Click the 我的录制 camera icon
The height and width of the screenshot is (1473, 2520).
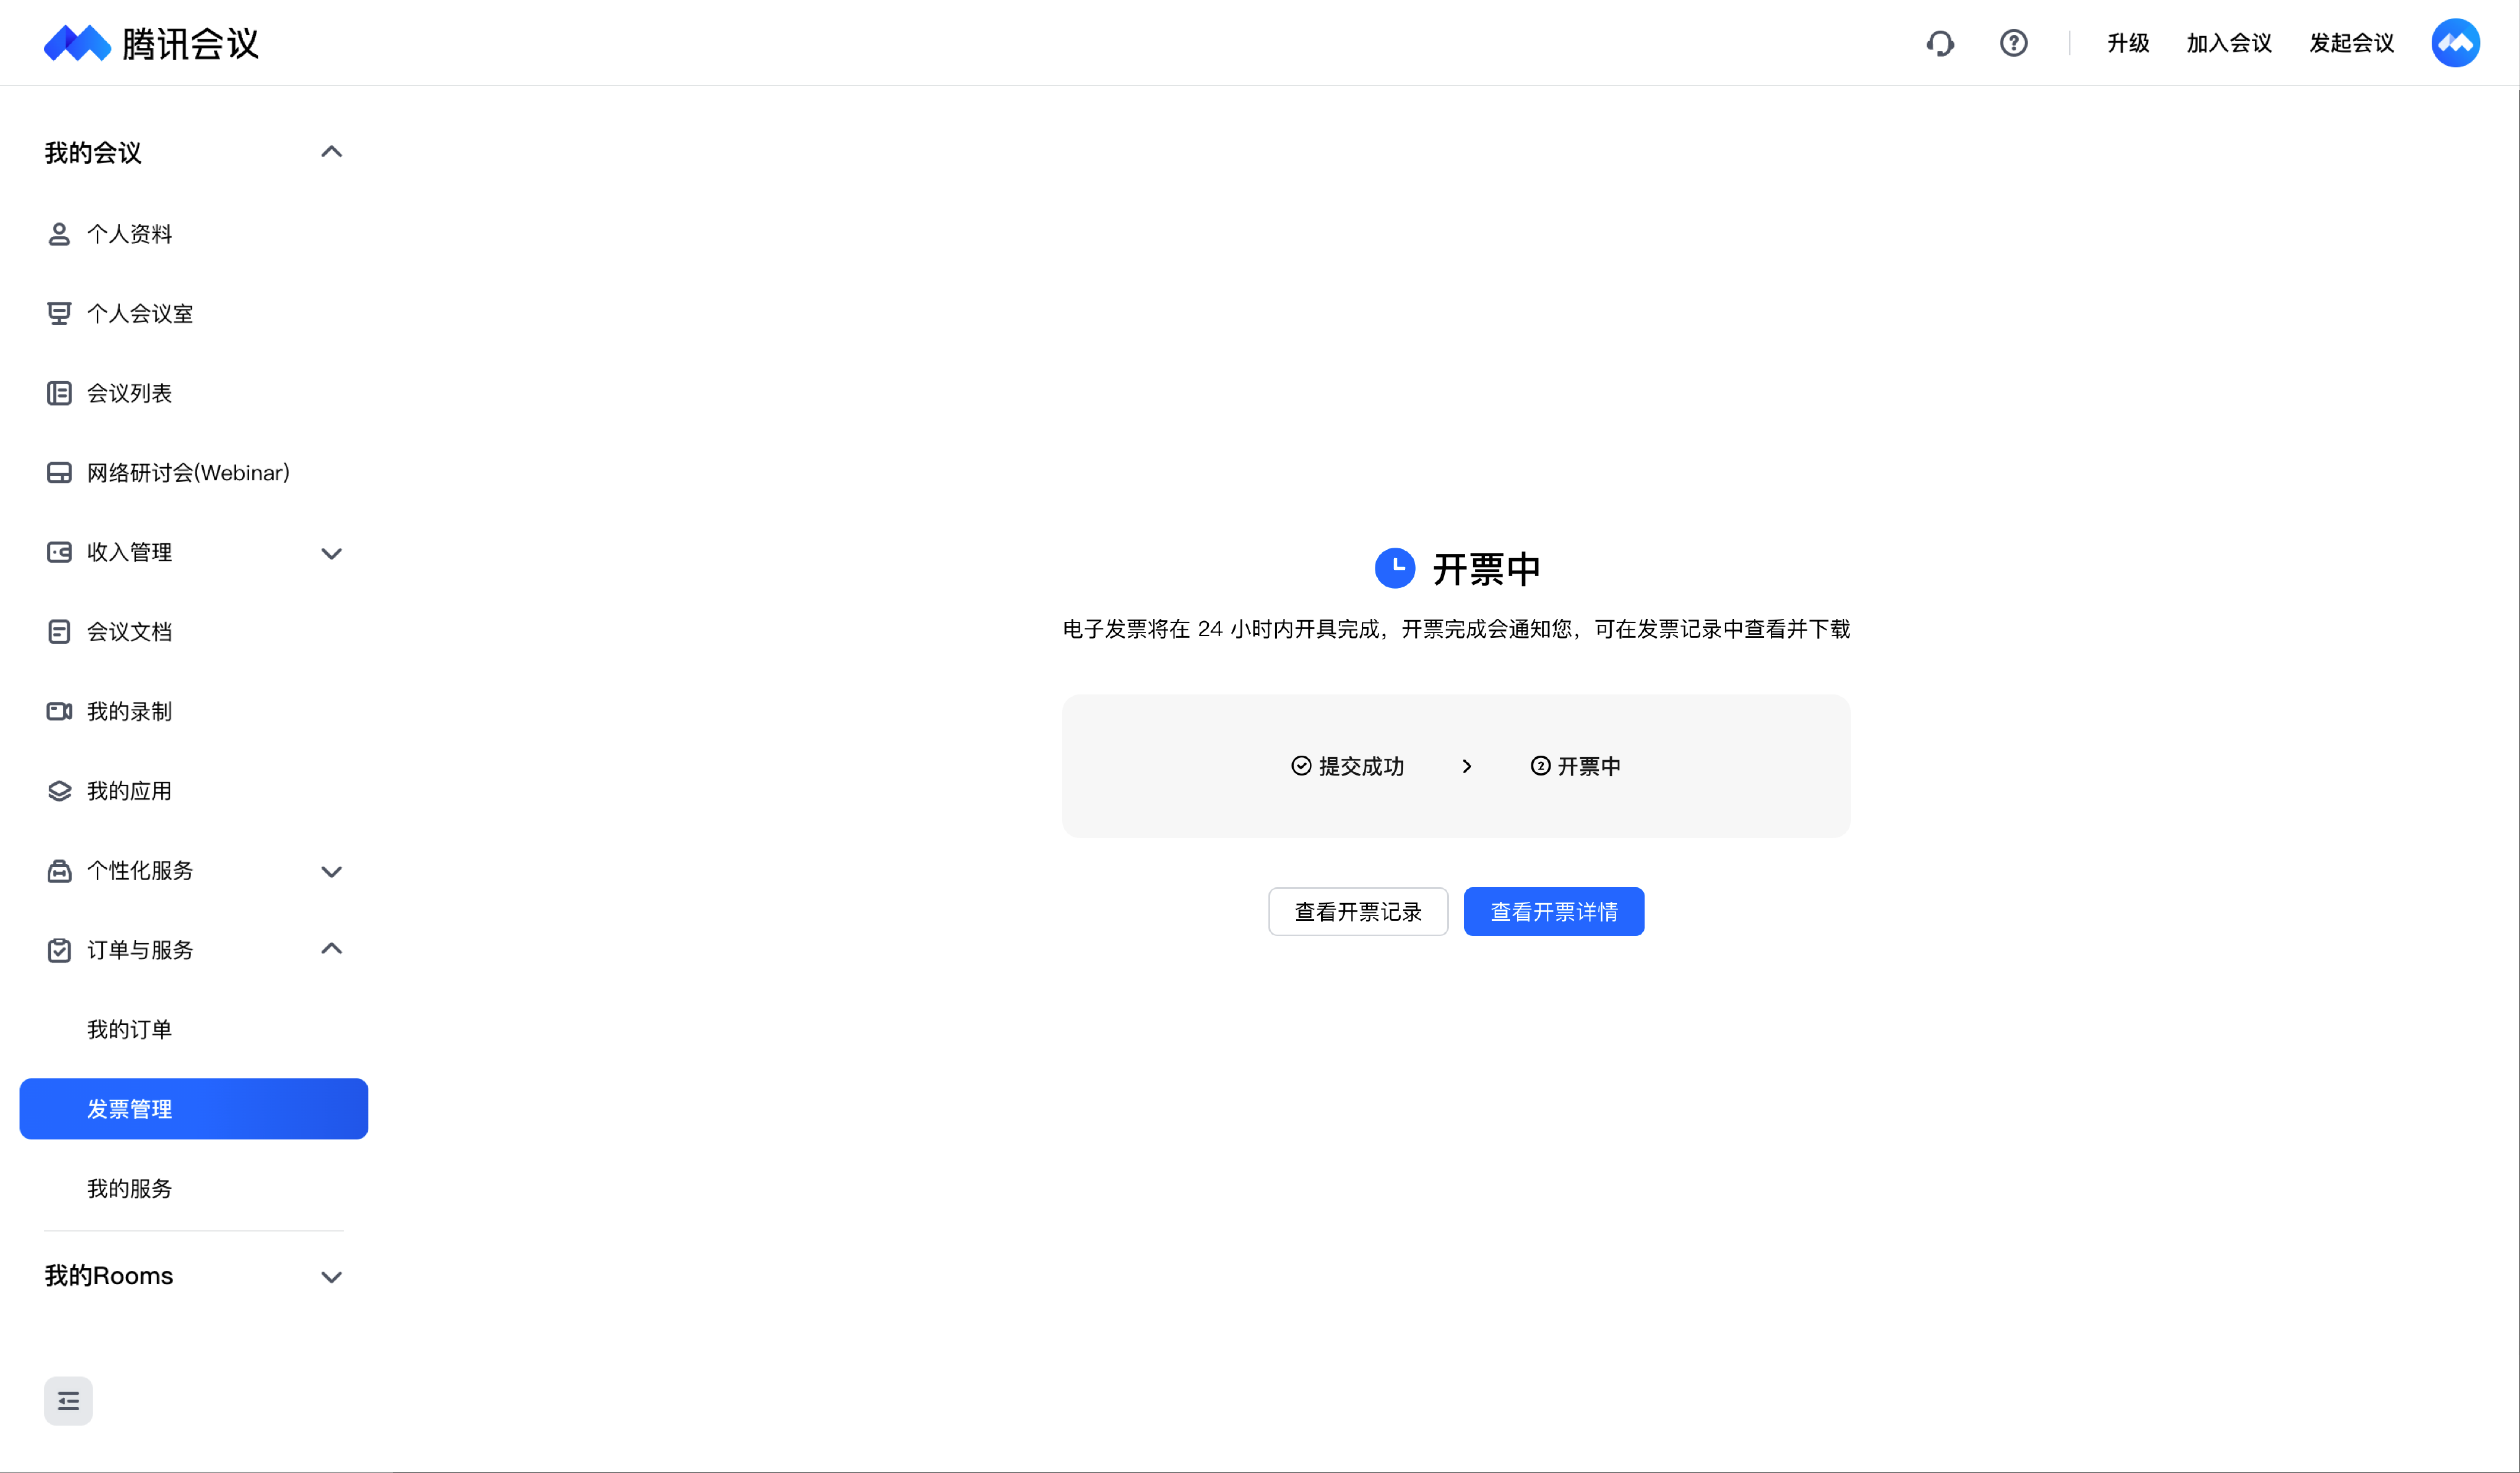59,711
